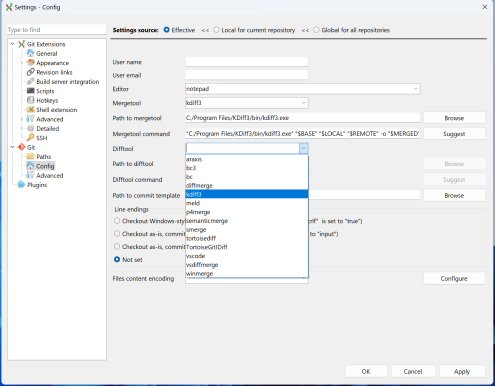Viewport: 495px width, 386px height.
Task: Open the Git Paths tree item
Action: [44, 156]
